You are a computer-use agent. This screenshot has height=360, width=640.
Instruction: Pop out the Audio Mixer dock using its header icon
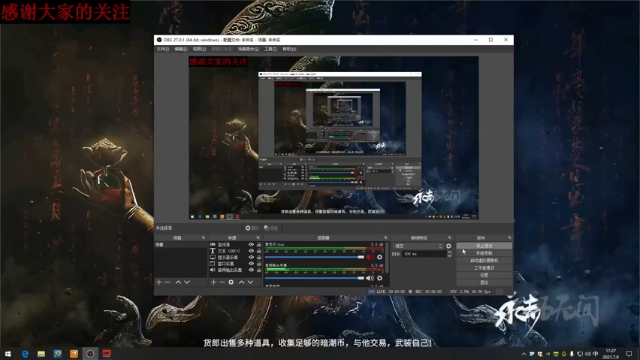(385, 238)
